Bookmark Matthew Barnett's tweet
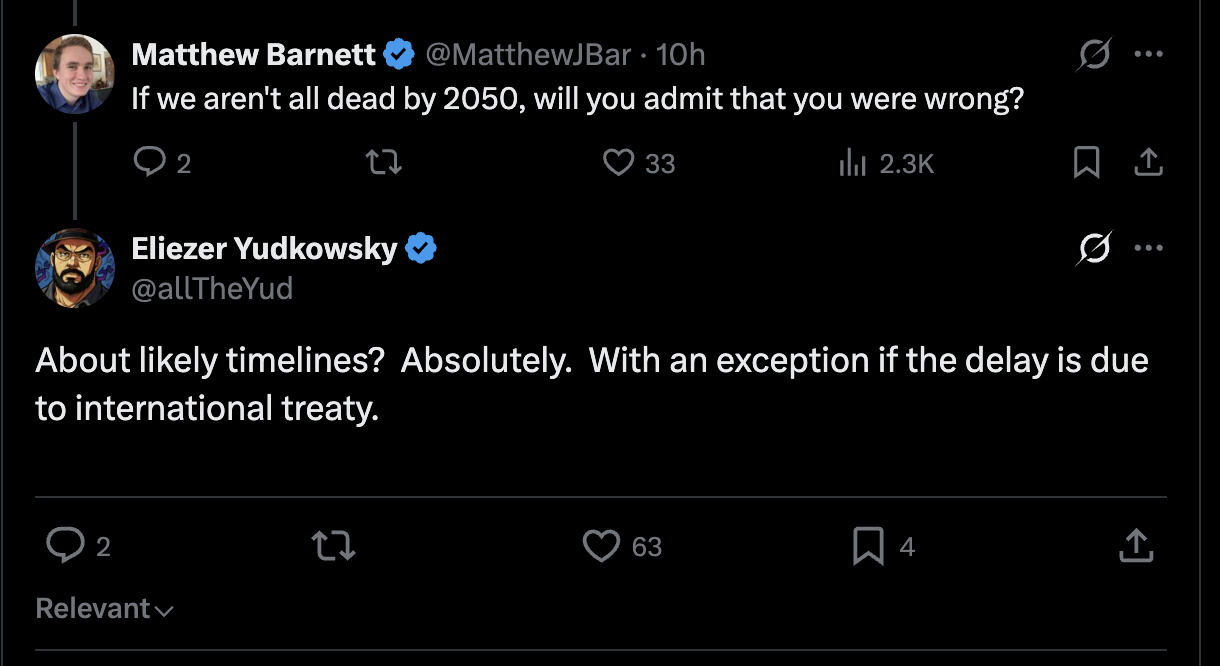This screenshot has width=1220, height=666. point(1085,162)
